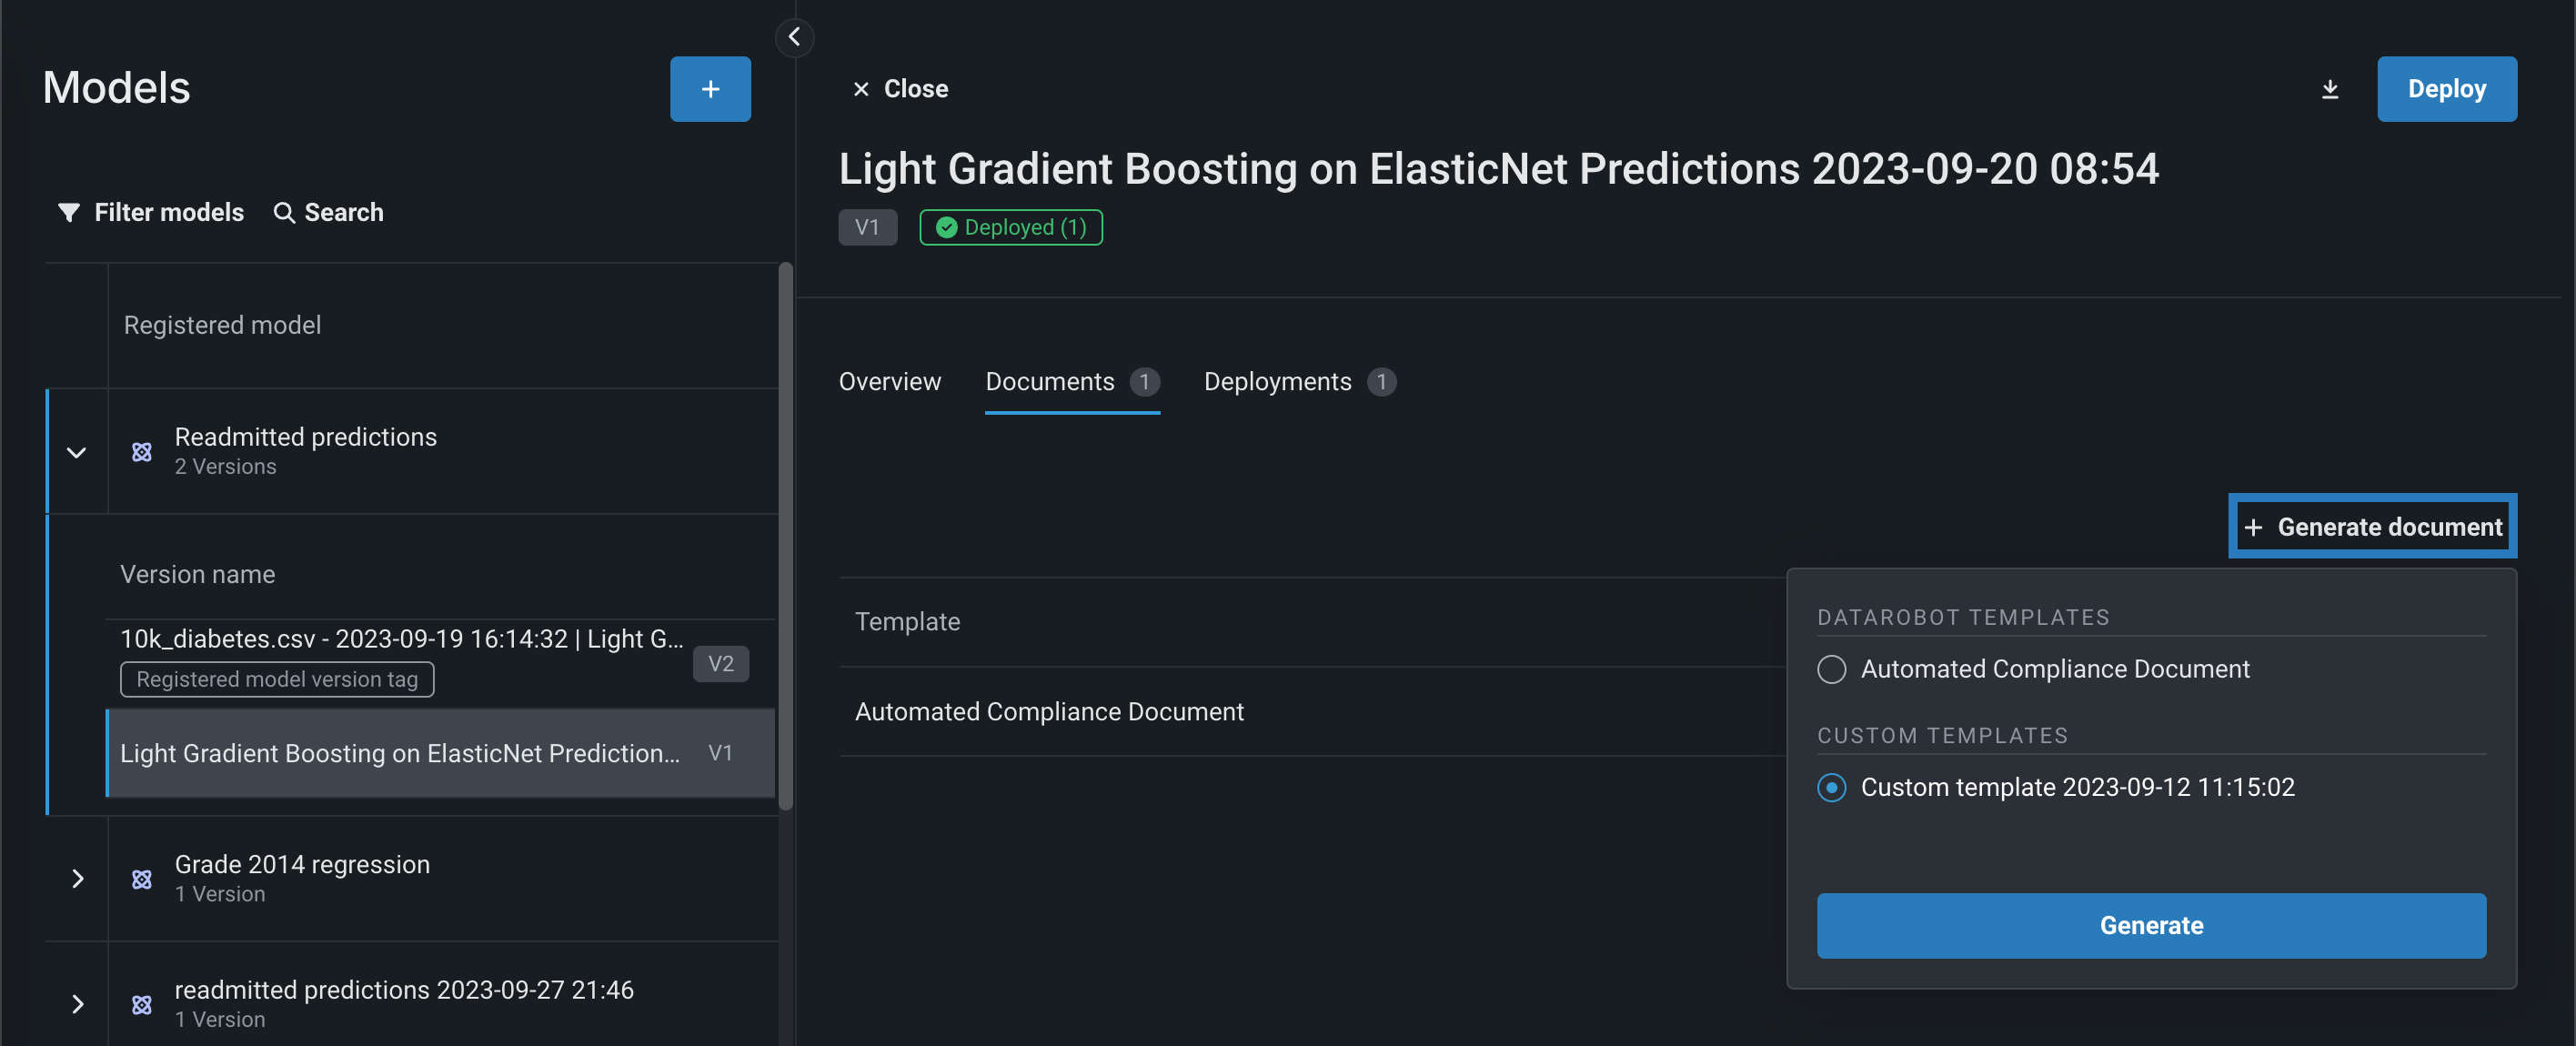The height and width of the screenshot is (1046, 2576).
Task: Expand the Grade 2014 regression row
Action: tap(77, 879)
